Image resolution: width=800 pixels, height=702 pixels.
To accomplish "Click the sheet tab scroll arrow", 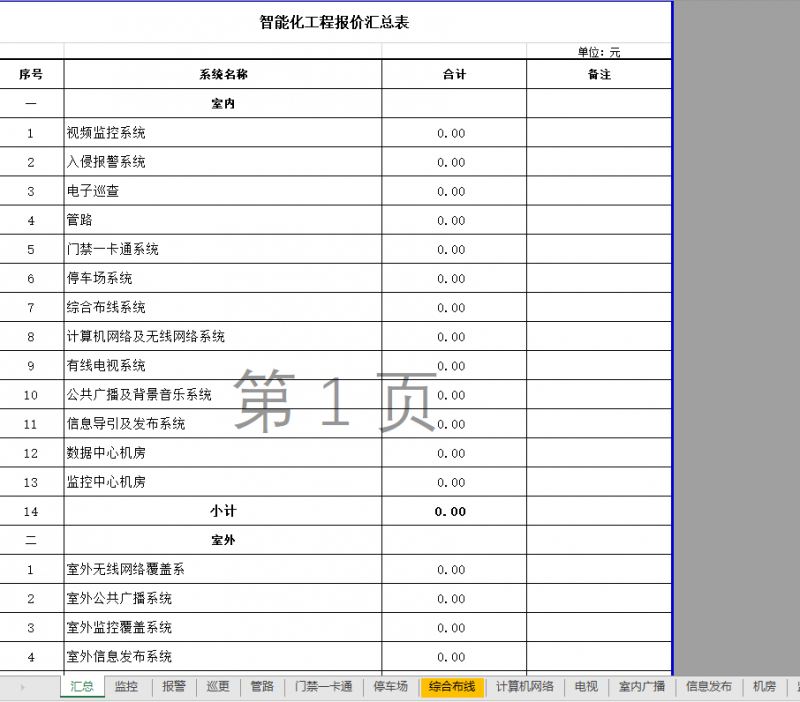I will click(22, 687).
